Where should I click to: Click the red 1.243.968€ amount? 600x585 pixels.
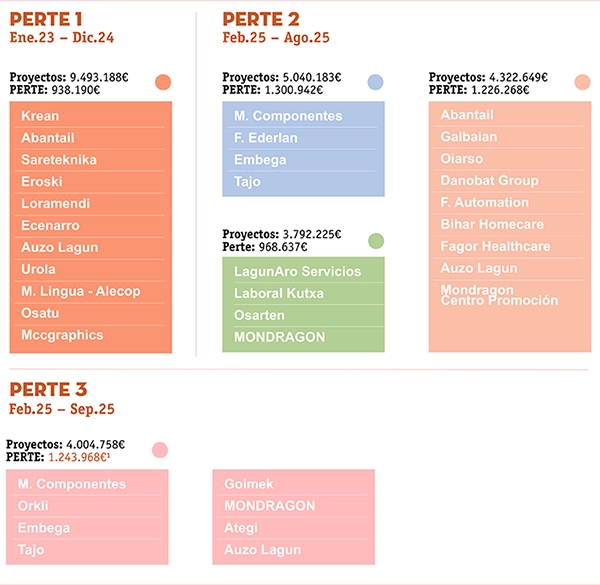click(x=79, y=457)
